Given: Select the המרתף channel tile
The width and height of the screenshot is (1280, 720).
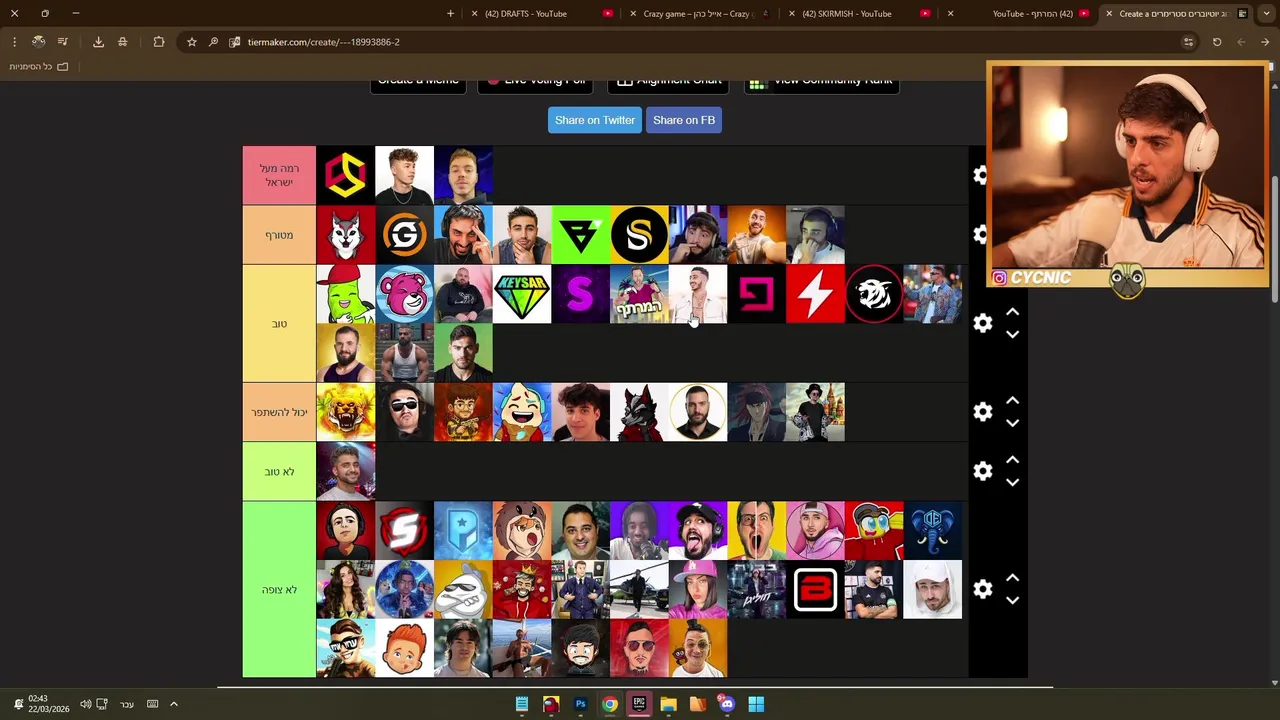Looking at the screenshot, I should tap(639, 294).
